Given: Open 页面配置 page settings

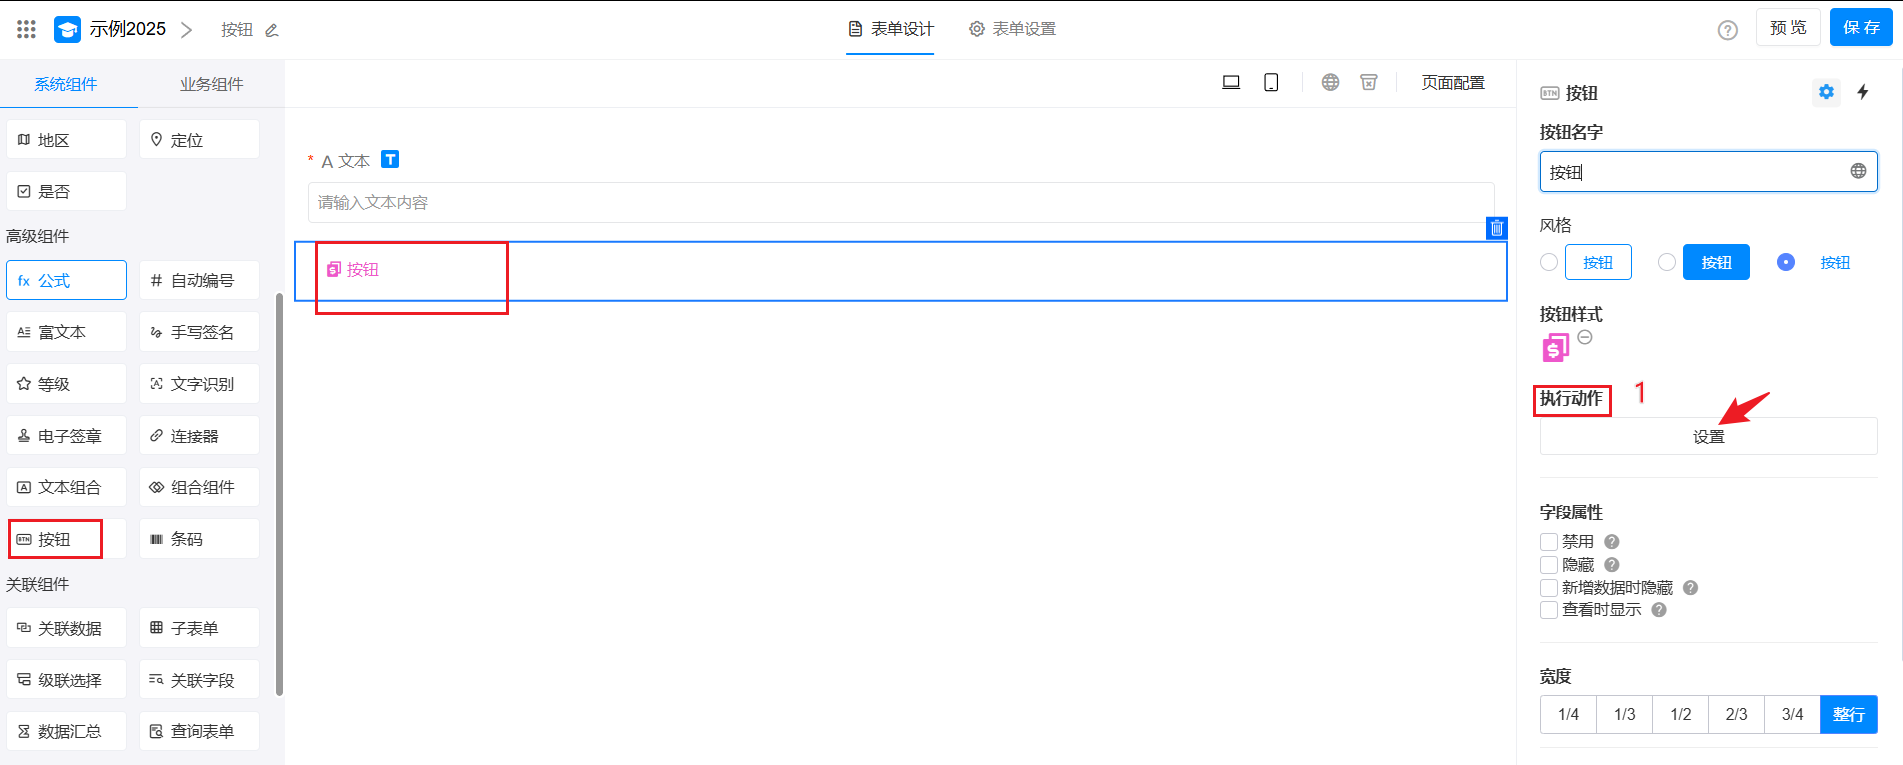Looking at the screenshot, I should tap(1452, 83).
